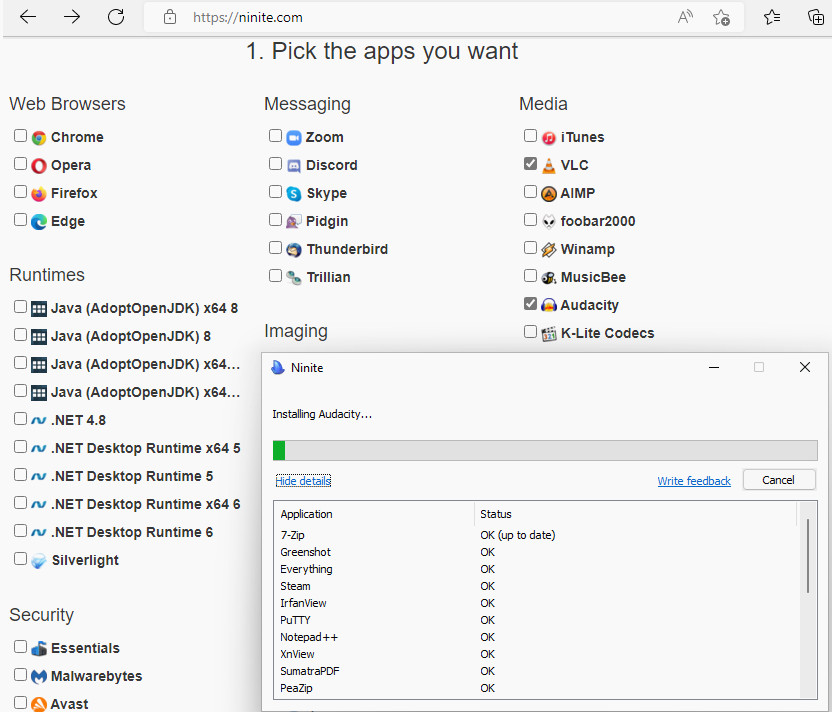This screenshot has height=712, width=832.
Task: Click the Malwarebytes icon
Action: click(x=39, y=677)
